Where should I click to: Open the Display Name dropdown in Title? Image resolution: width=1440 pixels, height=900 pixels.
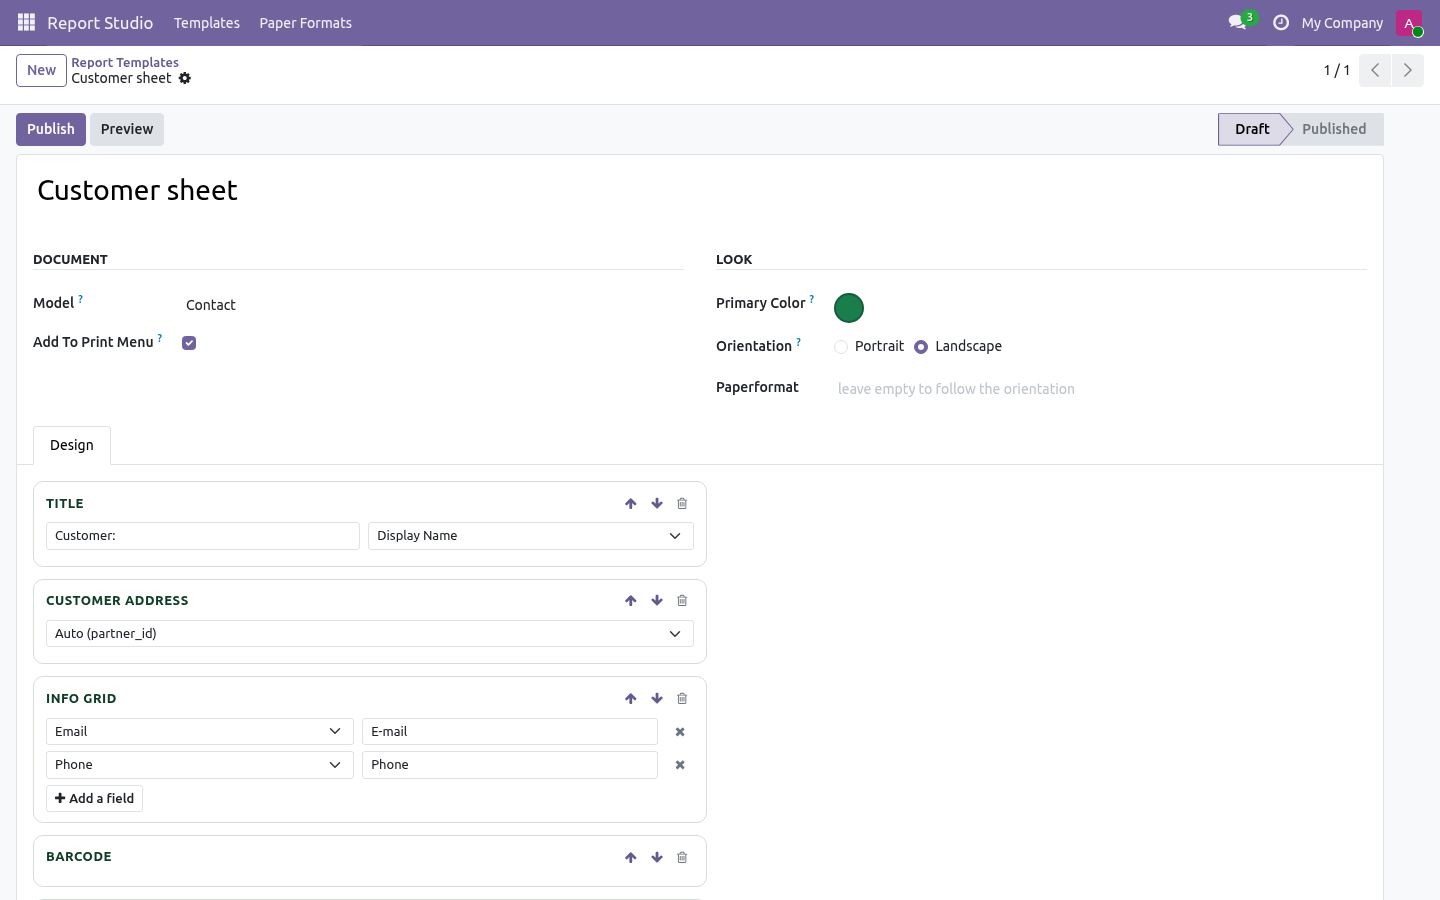(x=531, y=536)
